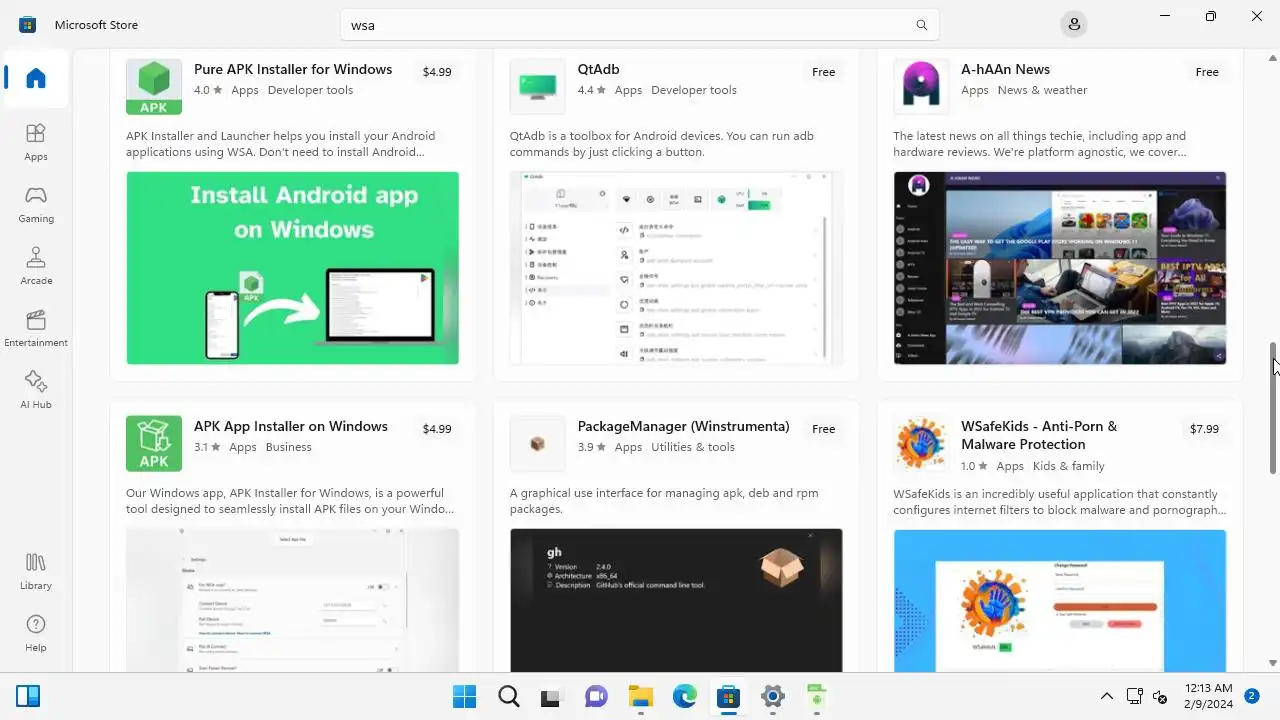Screen dimensions: 1280x720
Task: Open Settings from the taskbar
Action: 772,696
